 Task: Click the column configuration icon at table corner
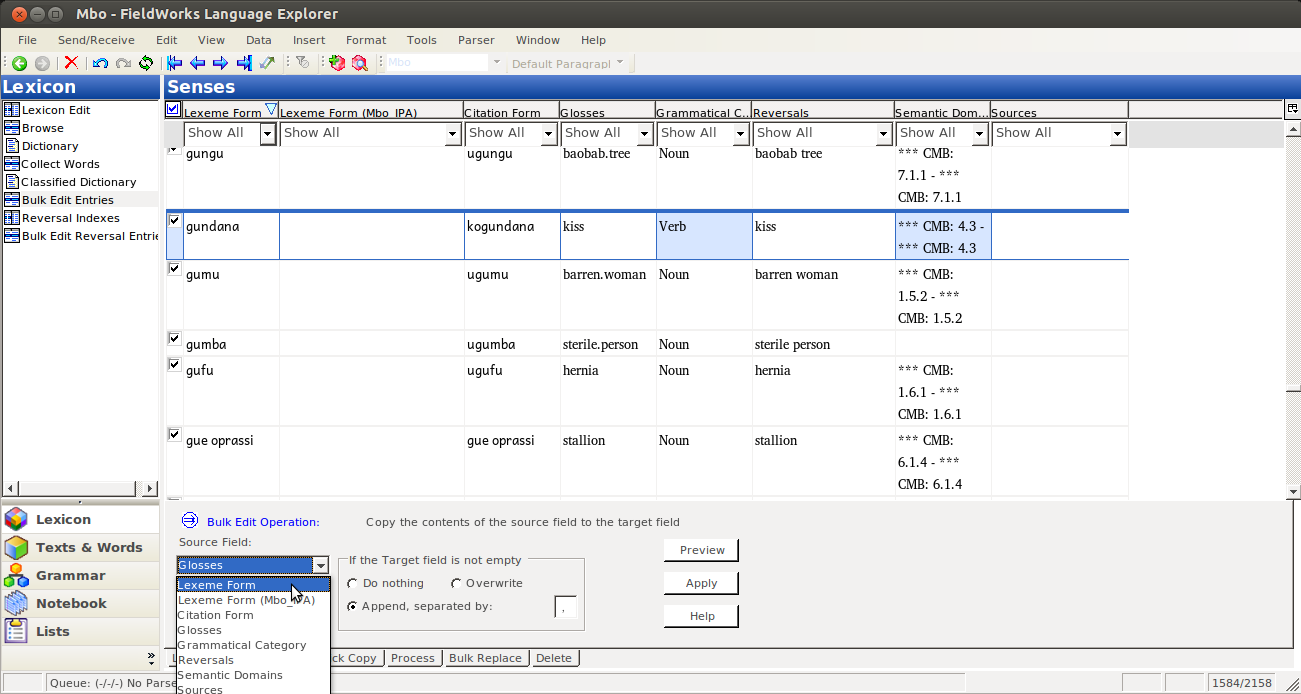click(1292, 109)
